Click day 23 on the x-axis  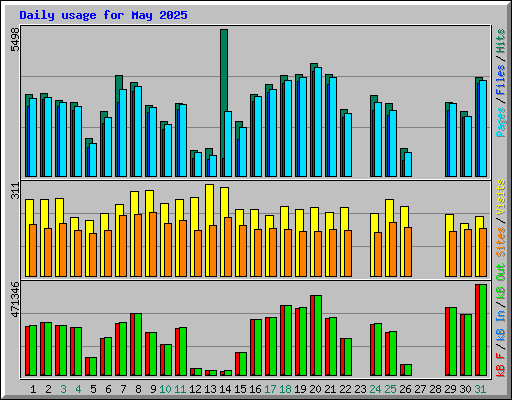[360, 389]
